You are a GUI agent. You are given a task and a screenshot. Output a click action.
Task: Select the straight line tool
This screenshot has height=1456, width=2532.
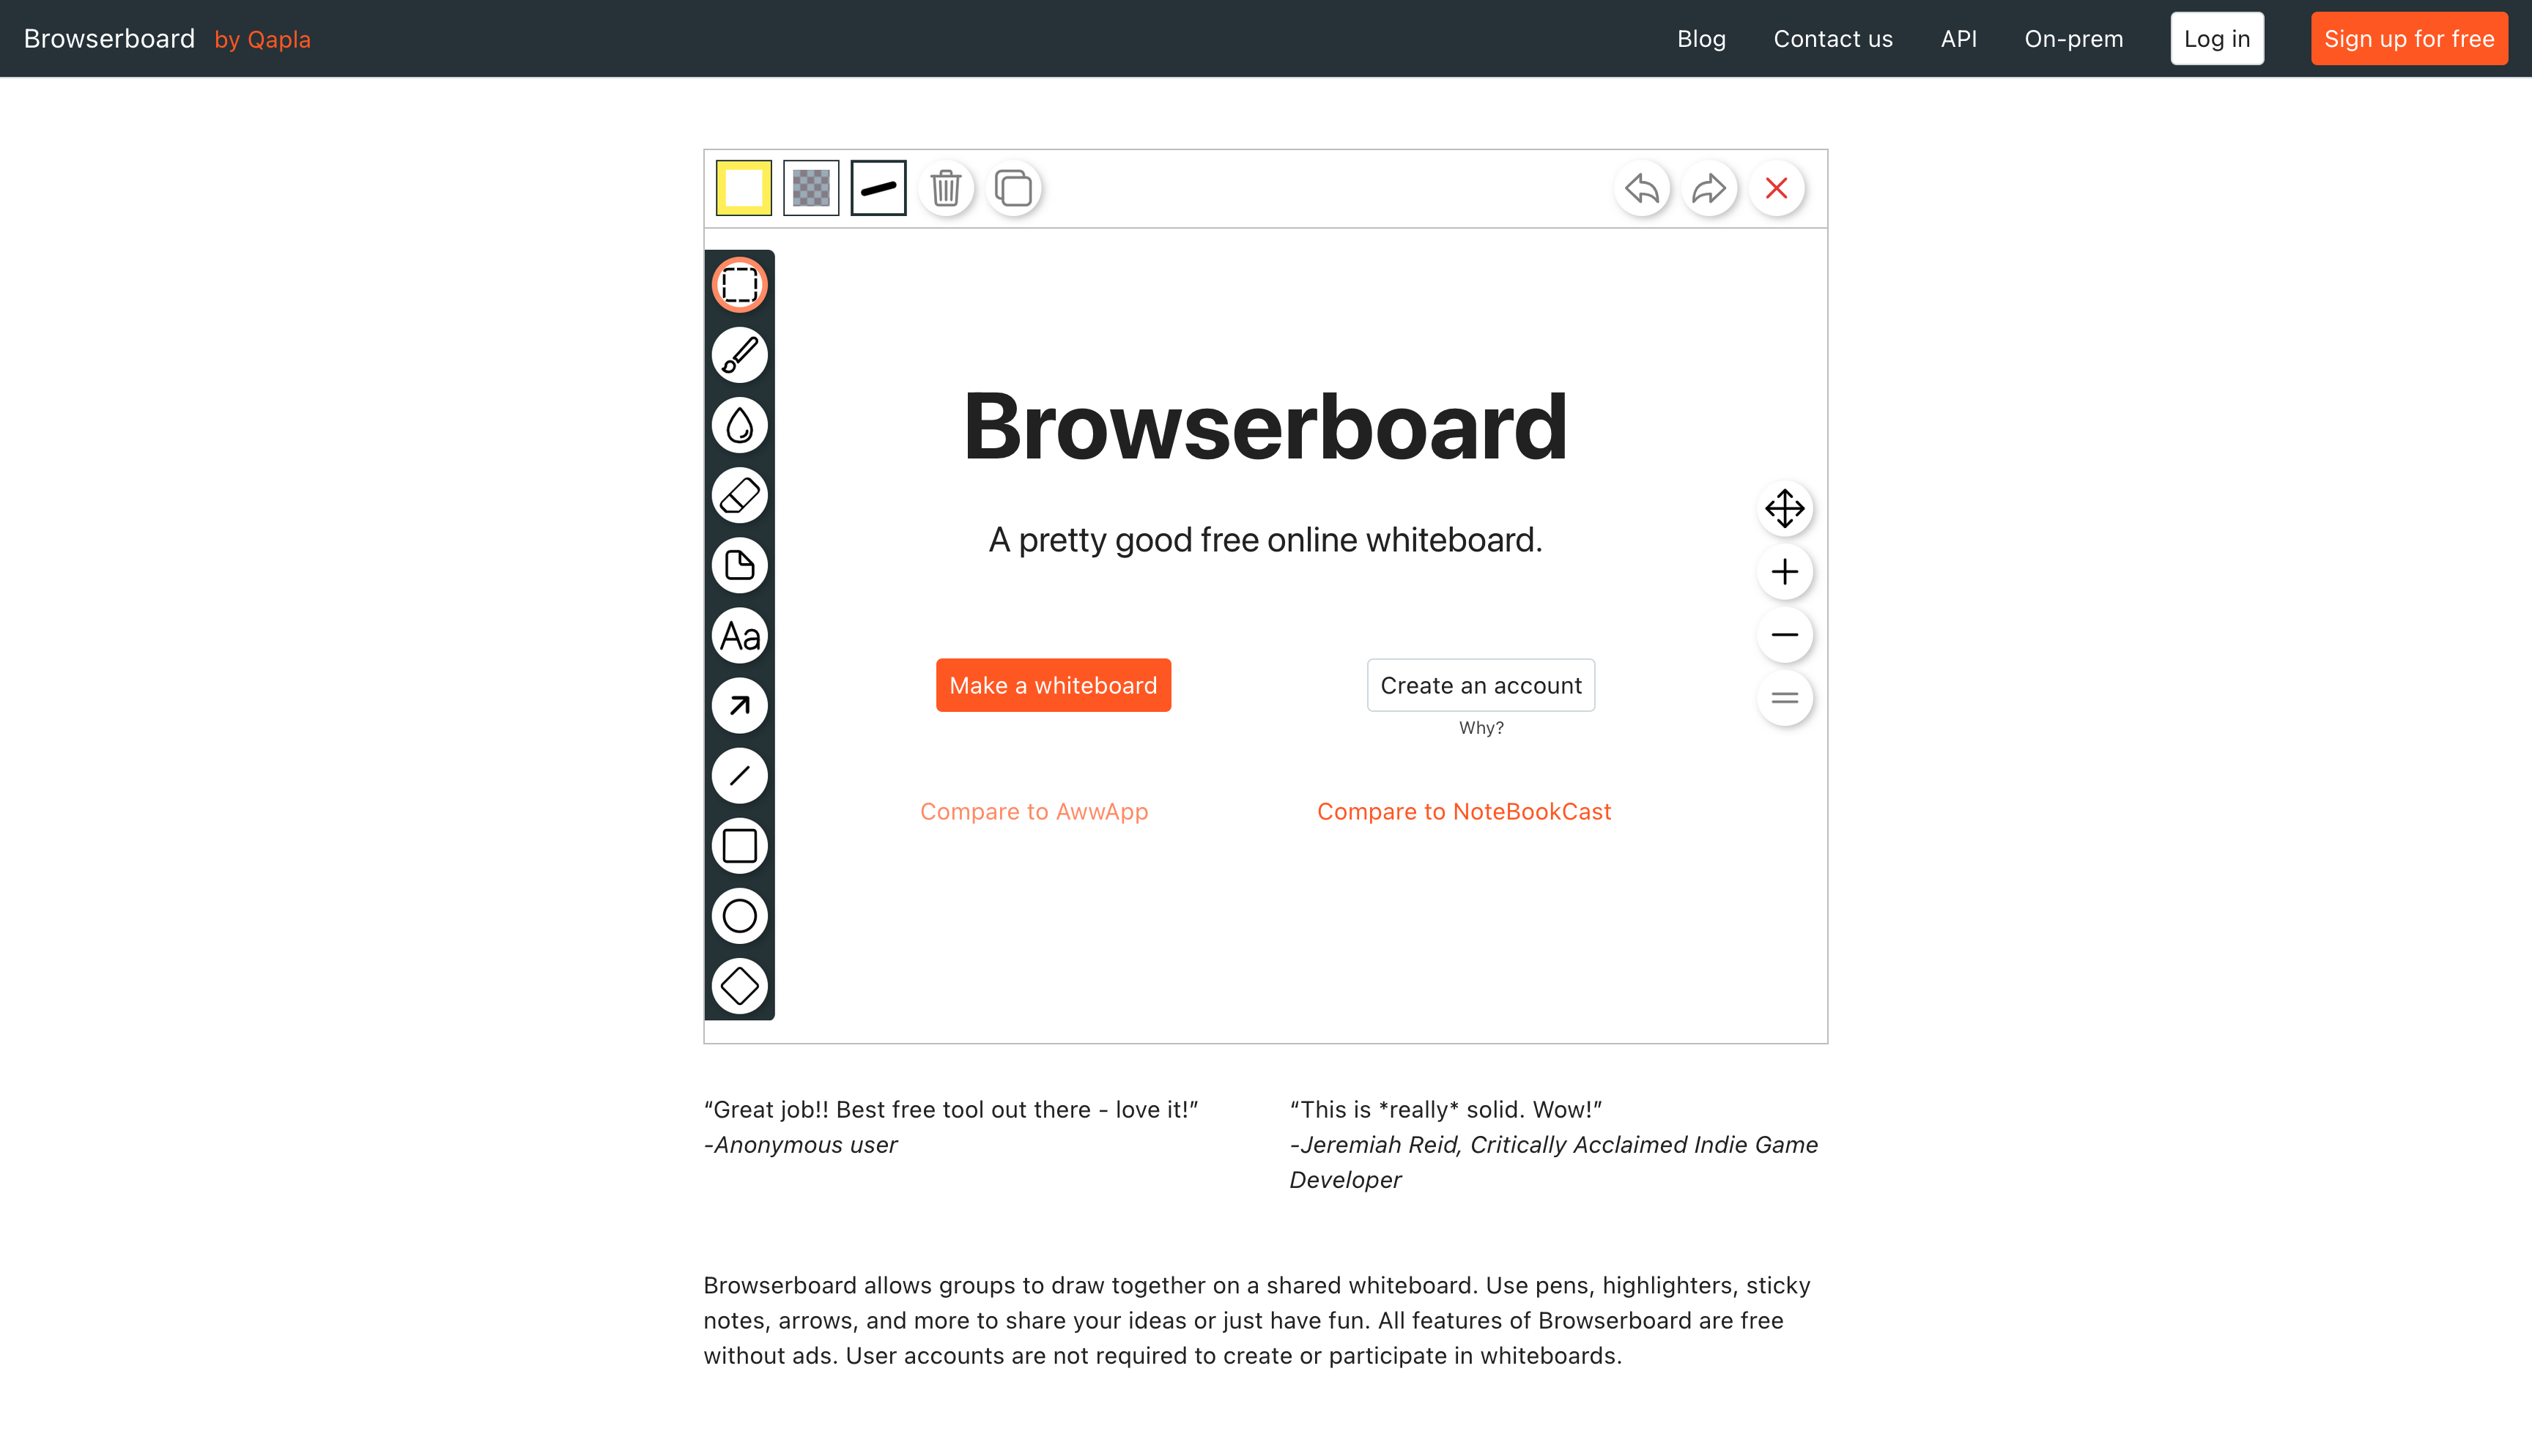pyautogui.click(x=739, y=776)
